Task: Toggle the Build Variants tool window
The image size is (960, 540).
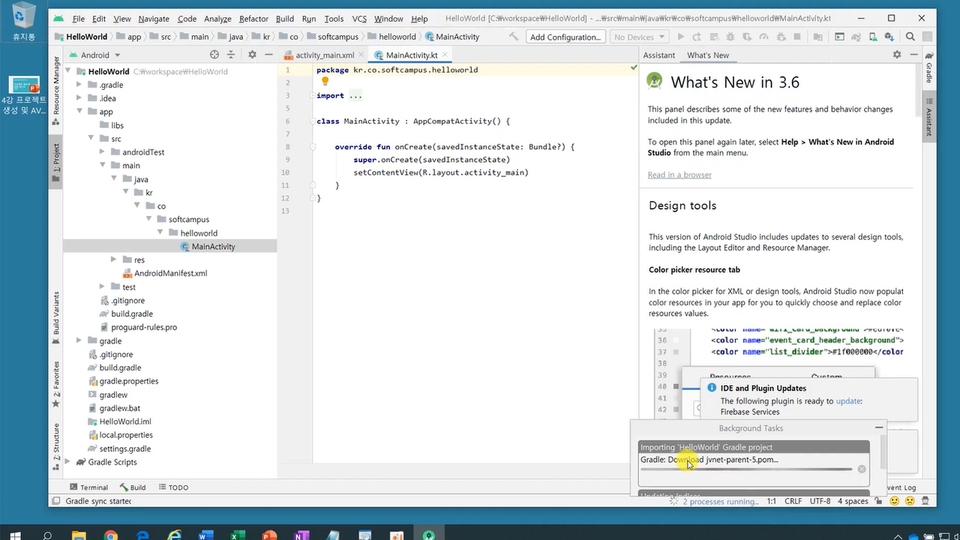Action: pyautogui.click(x=56, y=318)
